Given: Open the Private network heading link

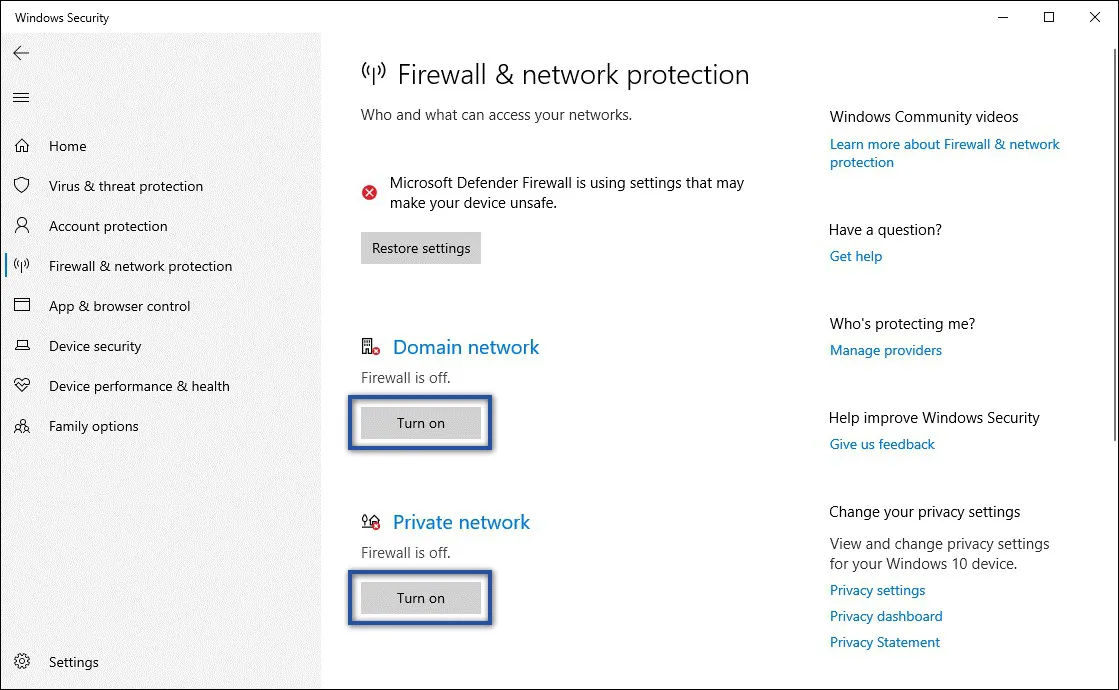Looking at the screenshot, I should [461, 522].
